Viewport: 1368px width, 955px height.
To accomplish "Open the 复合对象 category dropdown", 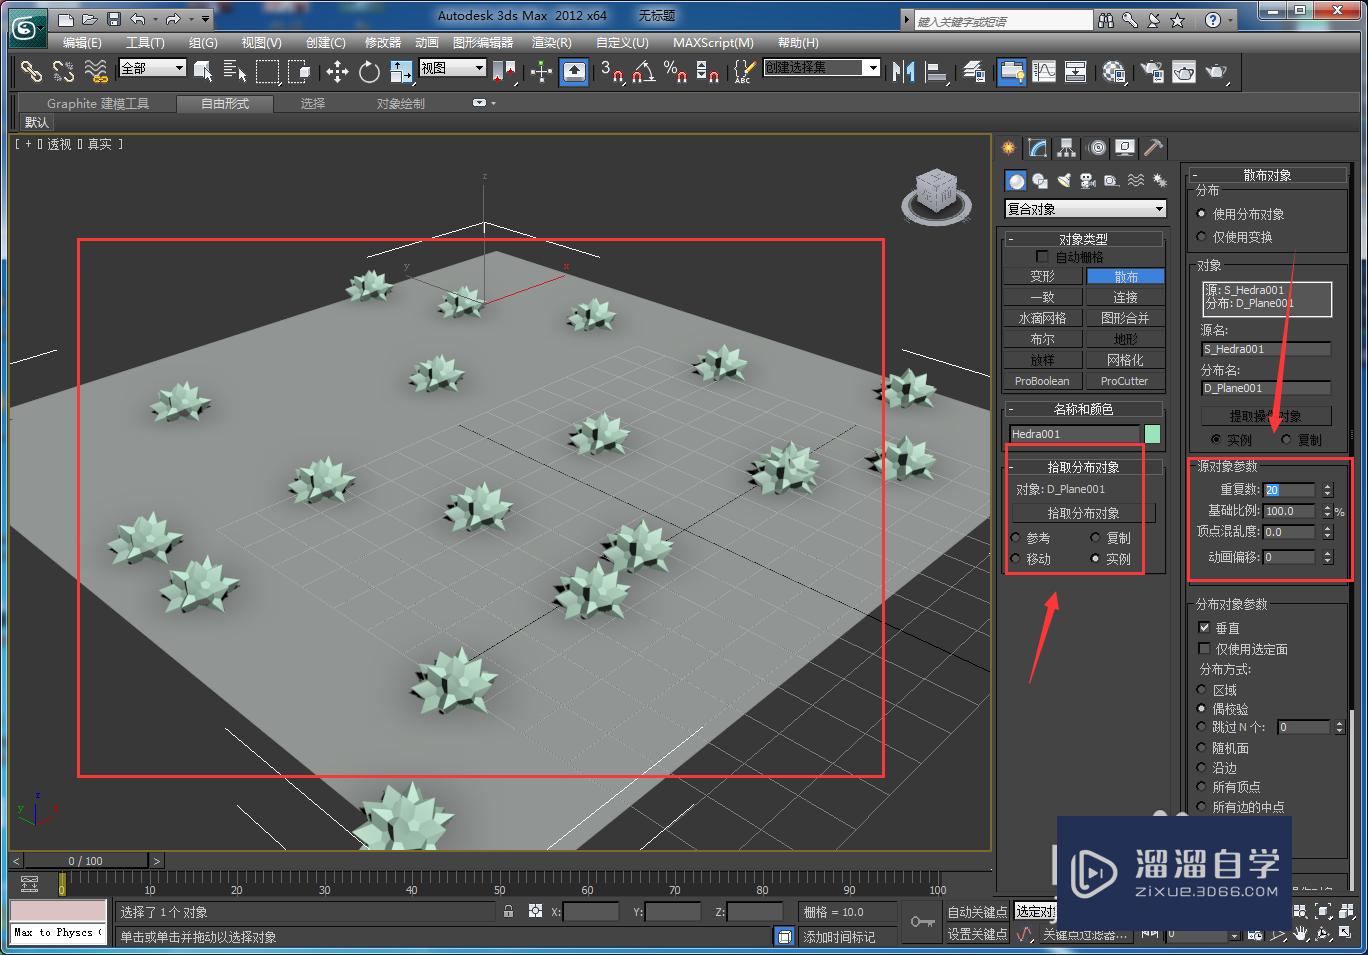I will pyautogui.click(x=1085, y=209).
